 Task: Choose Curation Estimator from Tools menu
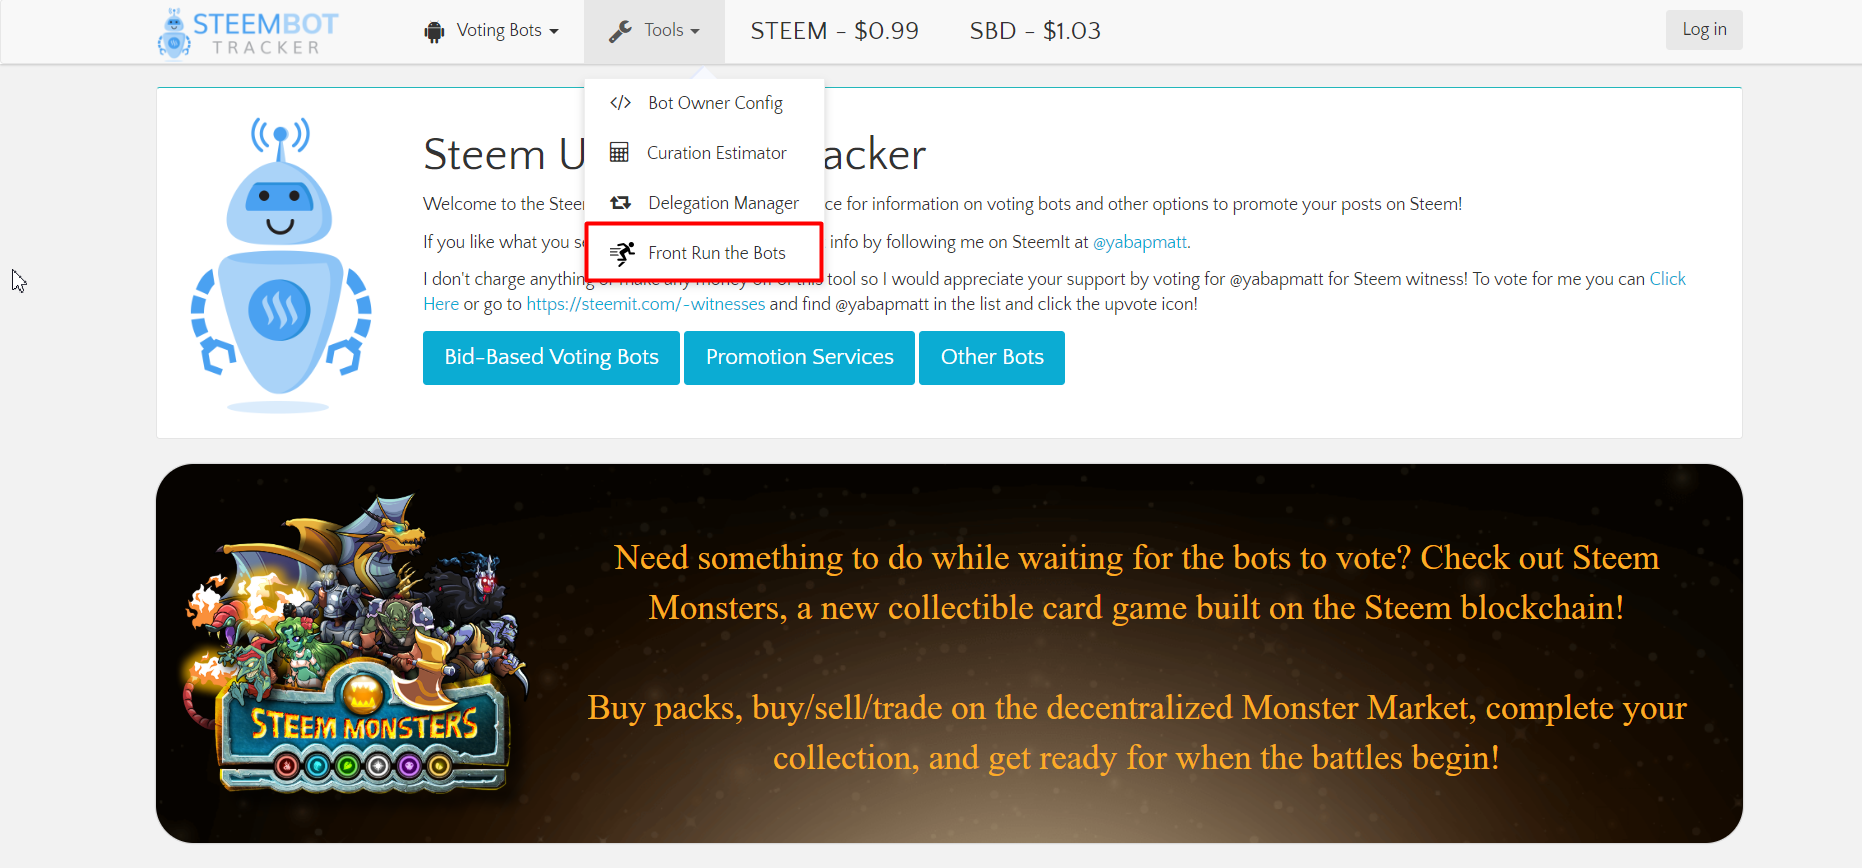pos(704,153)
